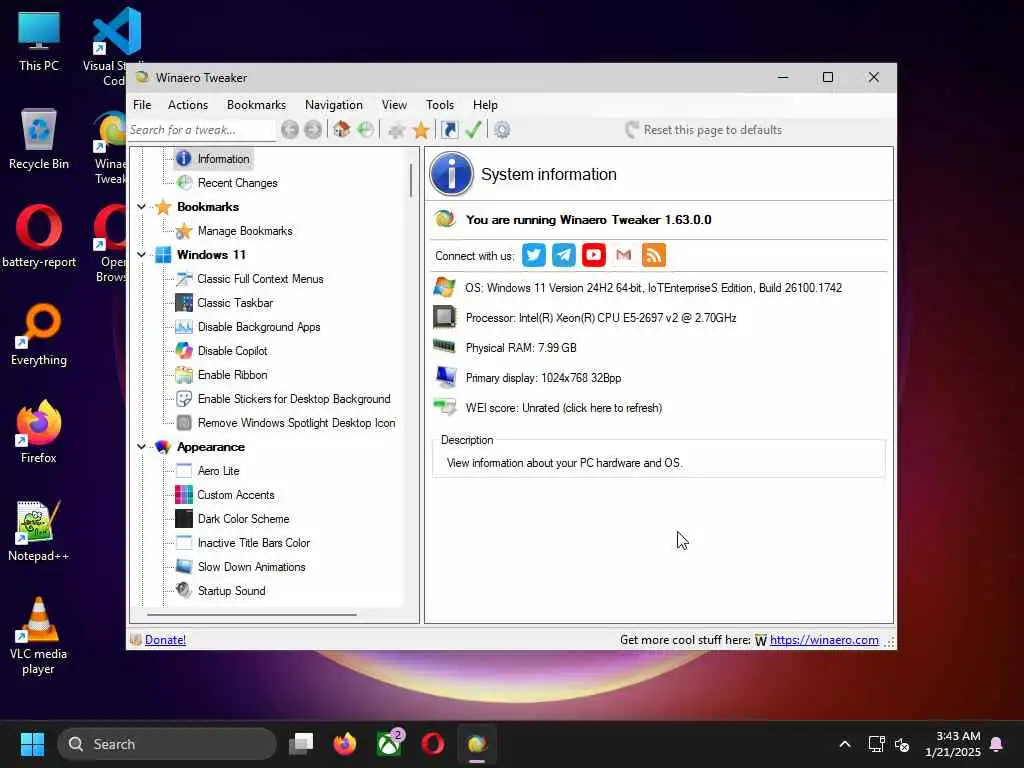Open the YouTube social link icon

[x=594, y=255]
